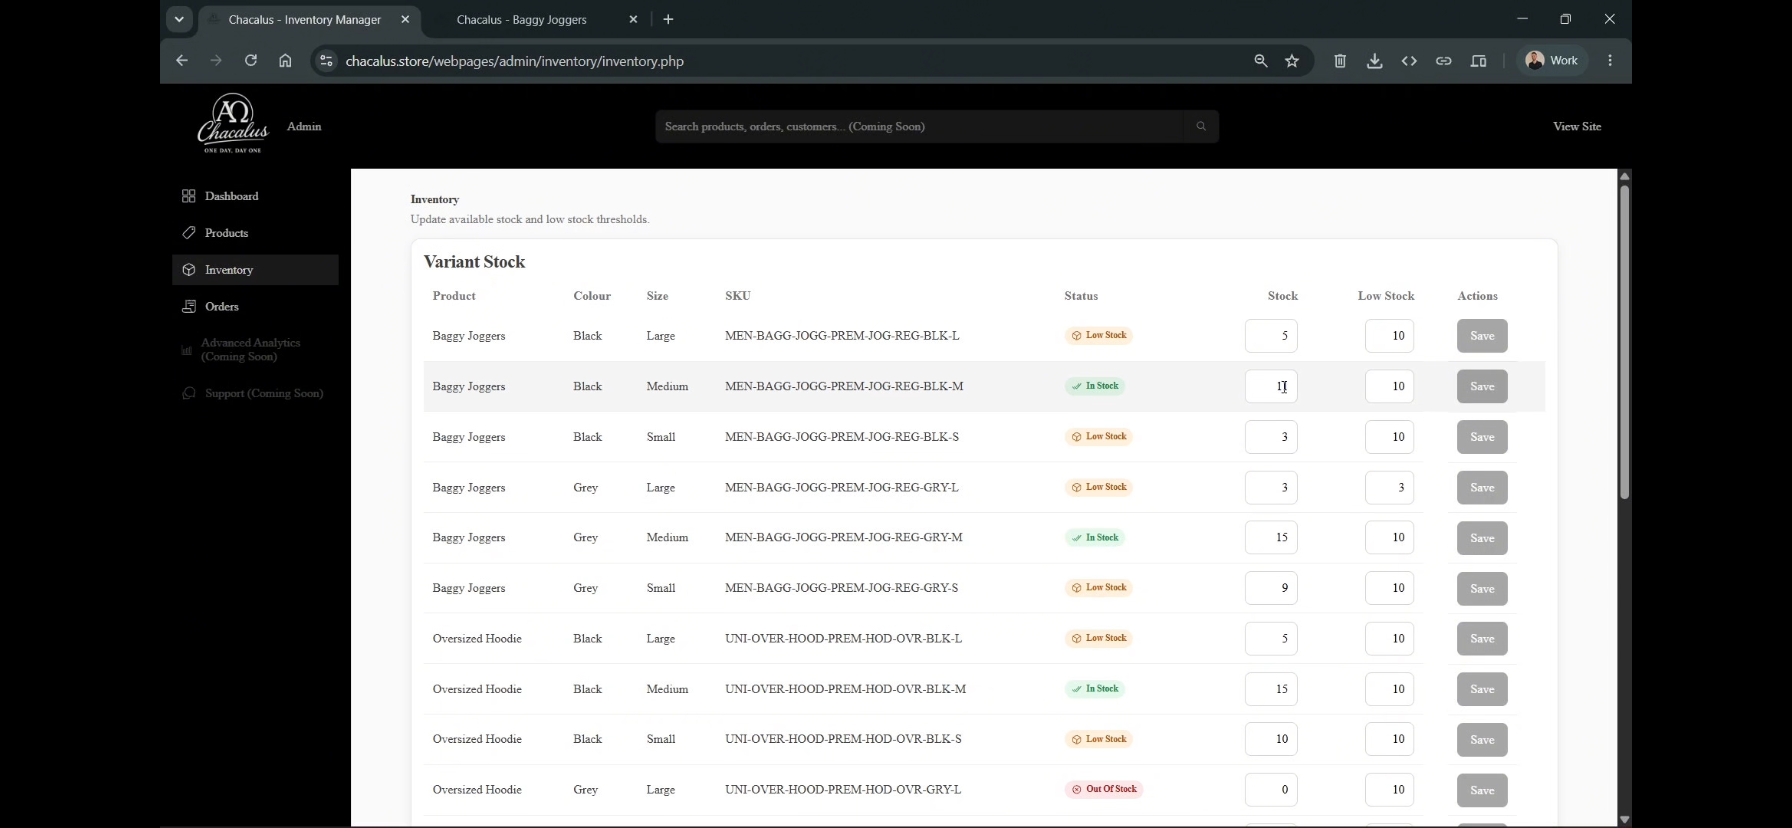Save the Baggy Joggers Black Large row
Viewport: 1792px width, 828px height.
point(1482,336)
